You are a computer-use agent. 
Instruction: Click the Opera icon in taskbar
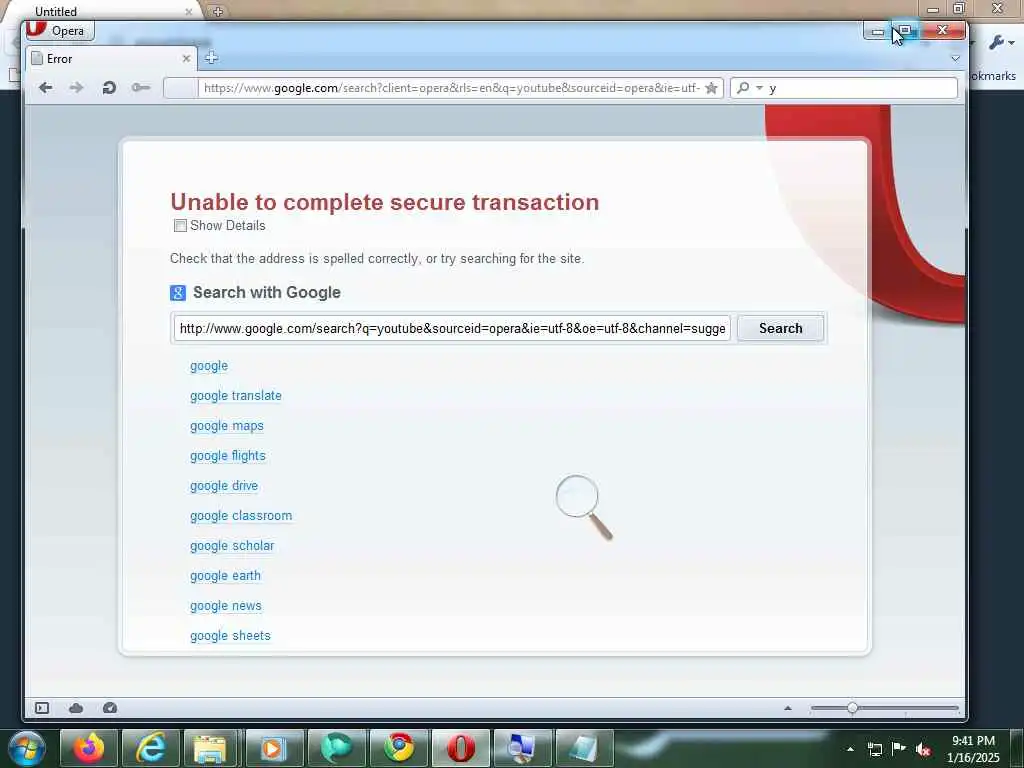(461, 748)
